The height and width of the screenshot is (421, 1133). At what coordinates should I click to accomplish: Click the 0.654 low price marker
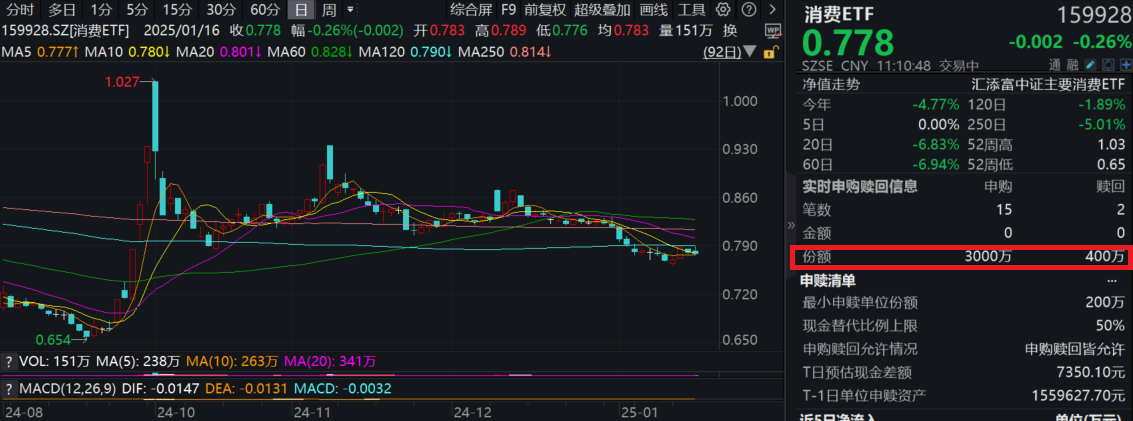(51, 339)
